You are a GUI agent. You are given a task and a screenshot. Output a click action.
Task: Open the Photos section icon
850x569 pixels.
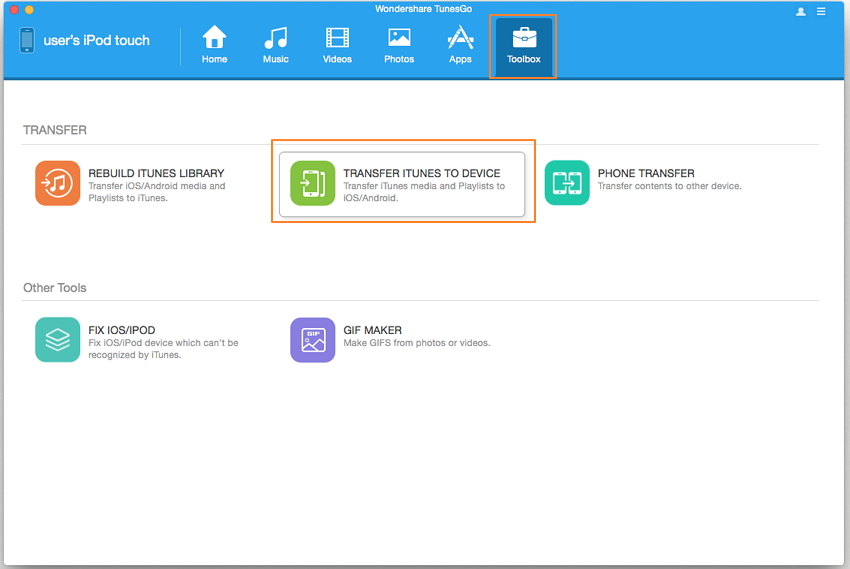pos(399,39)
